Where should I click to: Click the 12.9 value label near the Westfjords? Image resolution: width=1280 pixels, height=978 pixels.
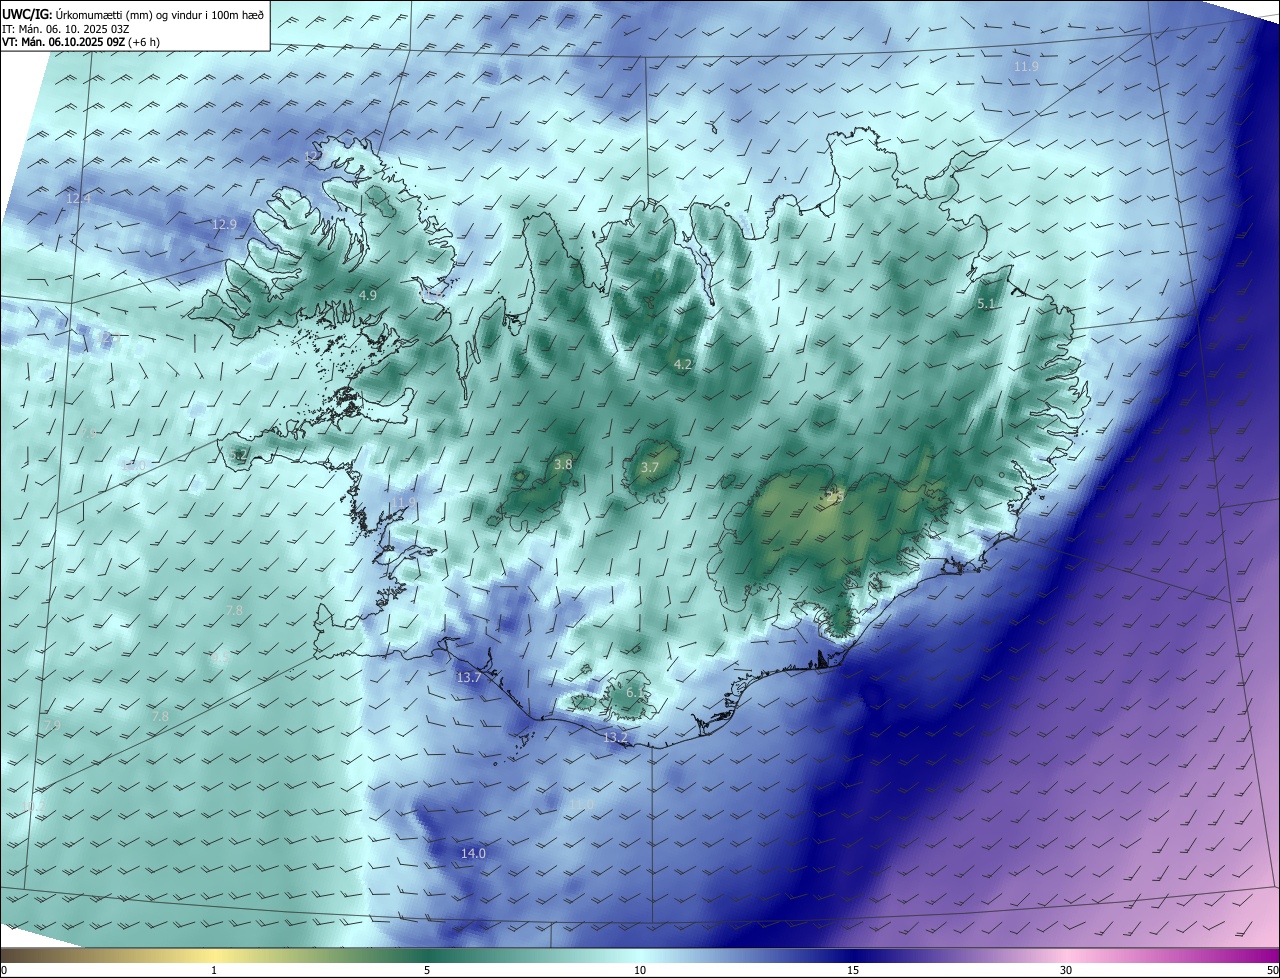click(x=224, y=225)
